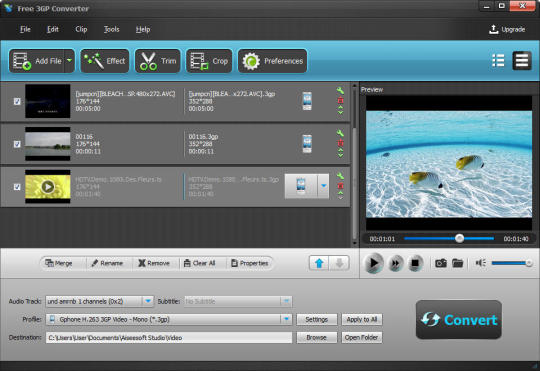Click the phone profile icon in 00116 row
Viewport: 540px width, 371px height.
click(307, 144)
